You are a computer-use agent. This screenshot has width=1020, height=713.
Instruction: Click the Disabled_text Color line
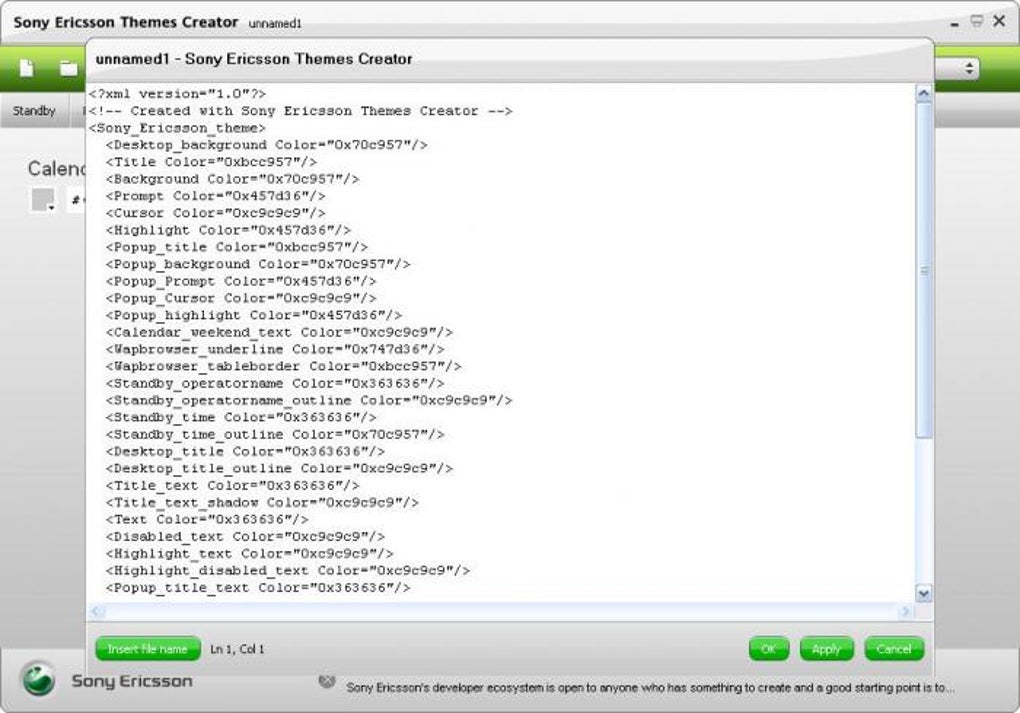pyautogui.click(x=245, y=537)
